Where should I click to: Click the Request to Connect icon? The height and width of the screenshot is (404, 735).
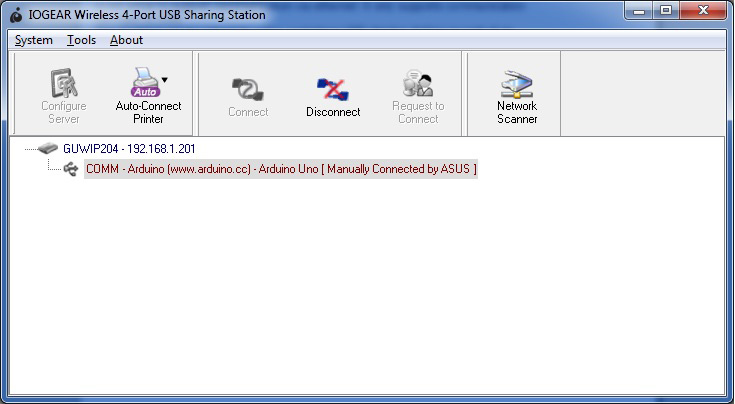[x=418, y=83]
